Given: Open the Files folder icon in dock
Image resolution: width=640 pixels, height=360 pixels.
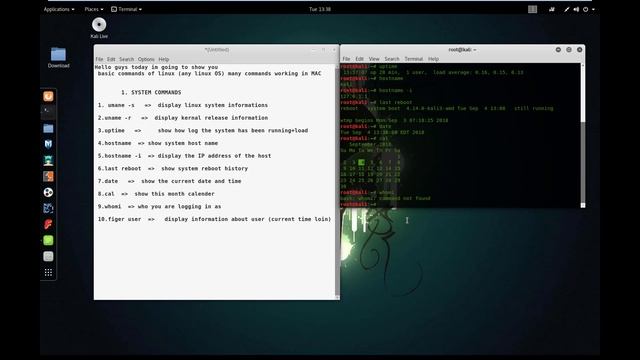Looking at the screenshot, I should click(48, 128).
